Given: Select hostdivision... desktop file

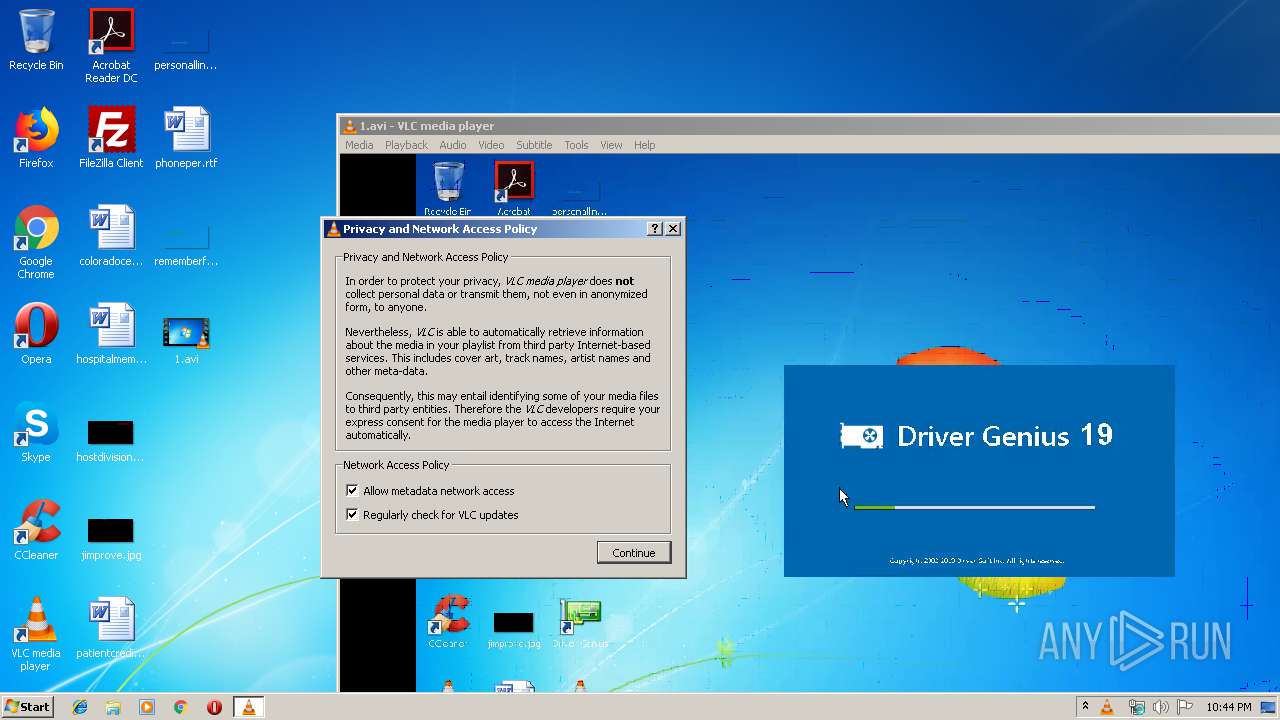Looking at the screenshot, I should tap(111, 440).
